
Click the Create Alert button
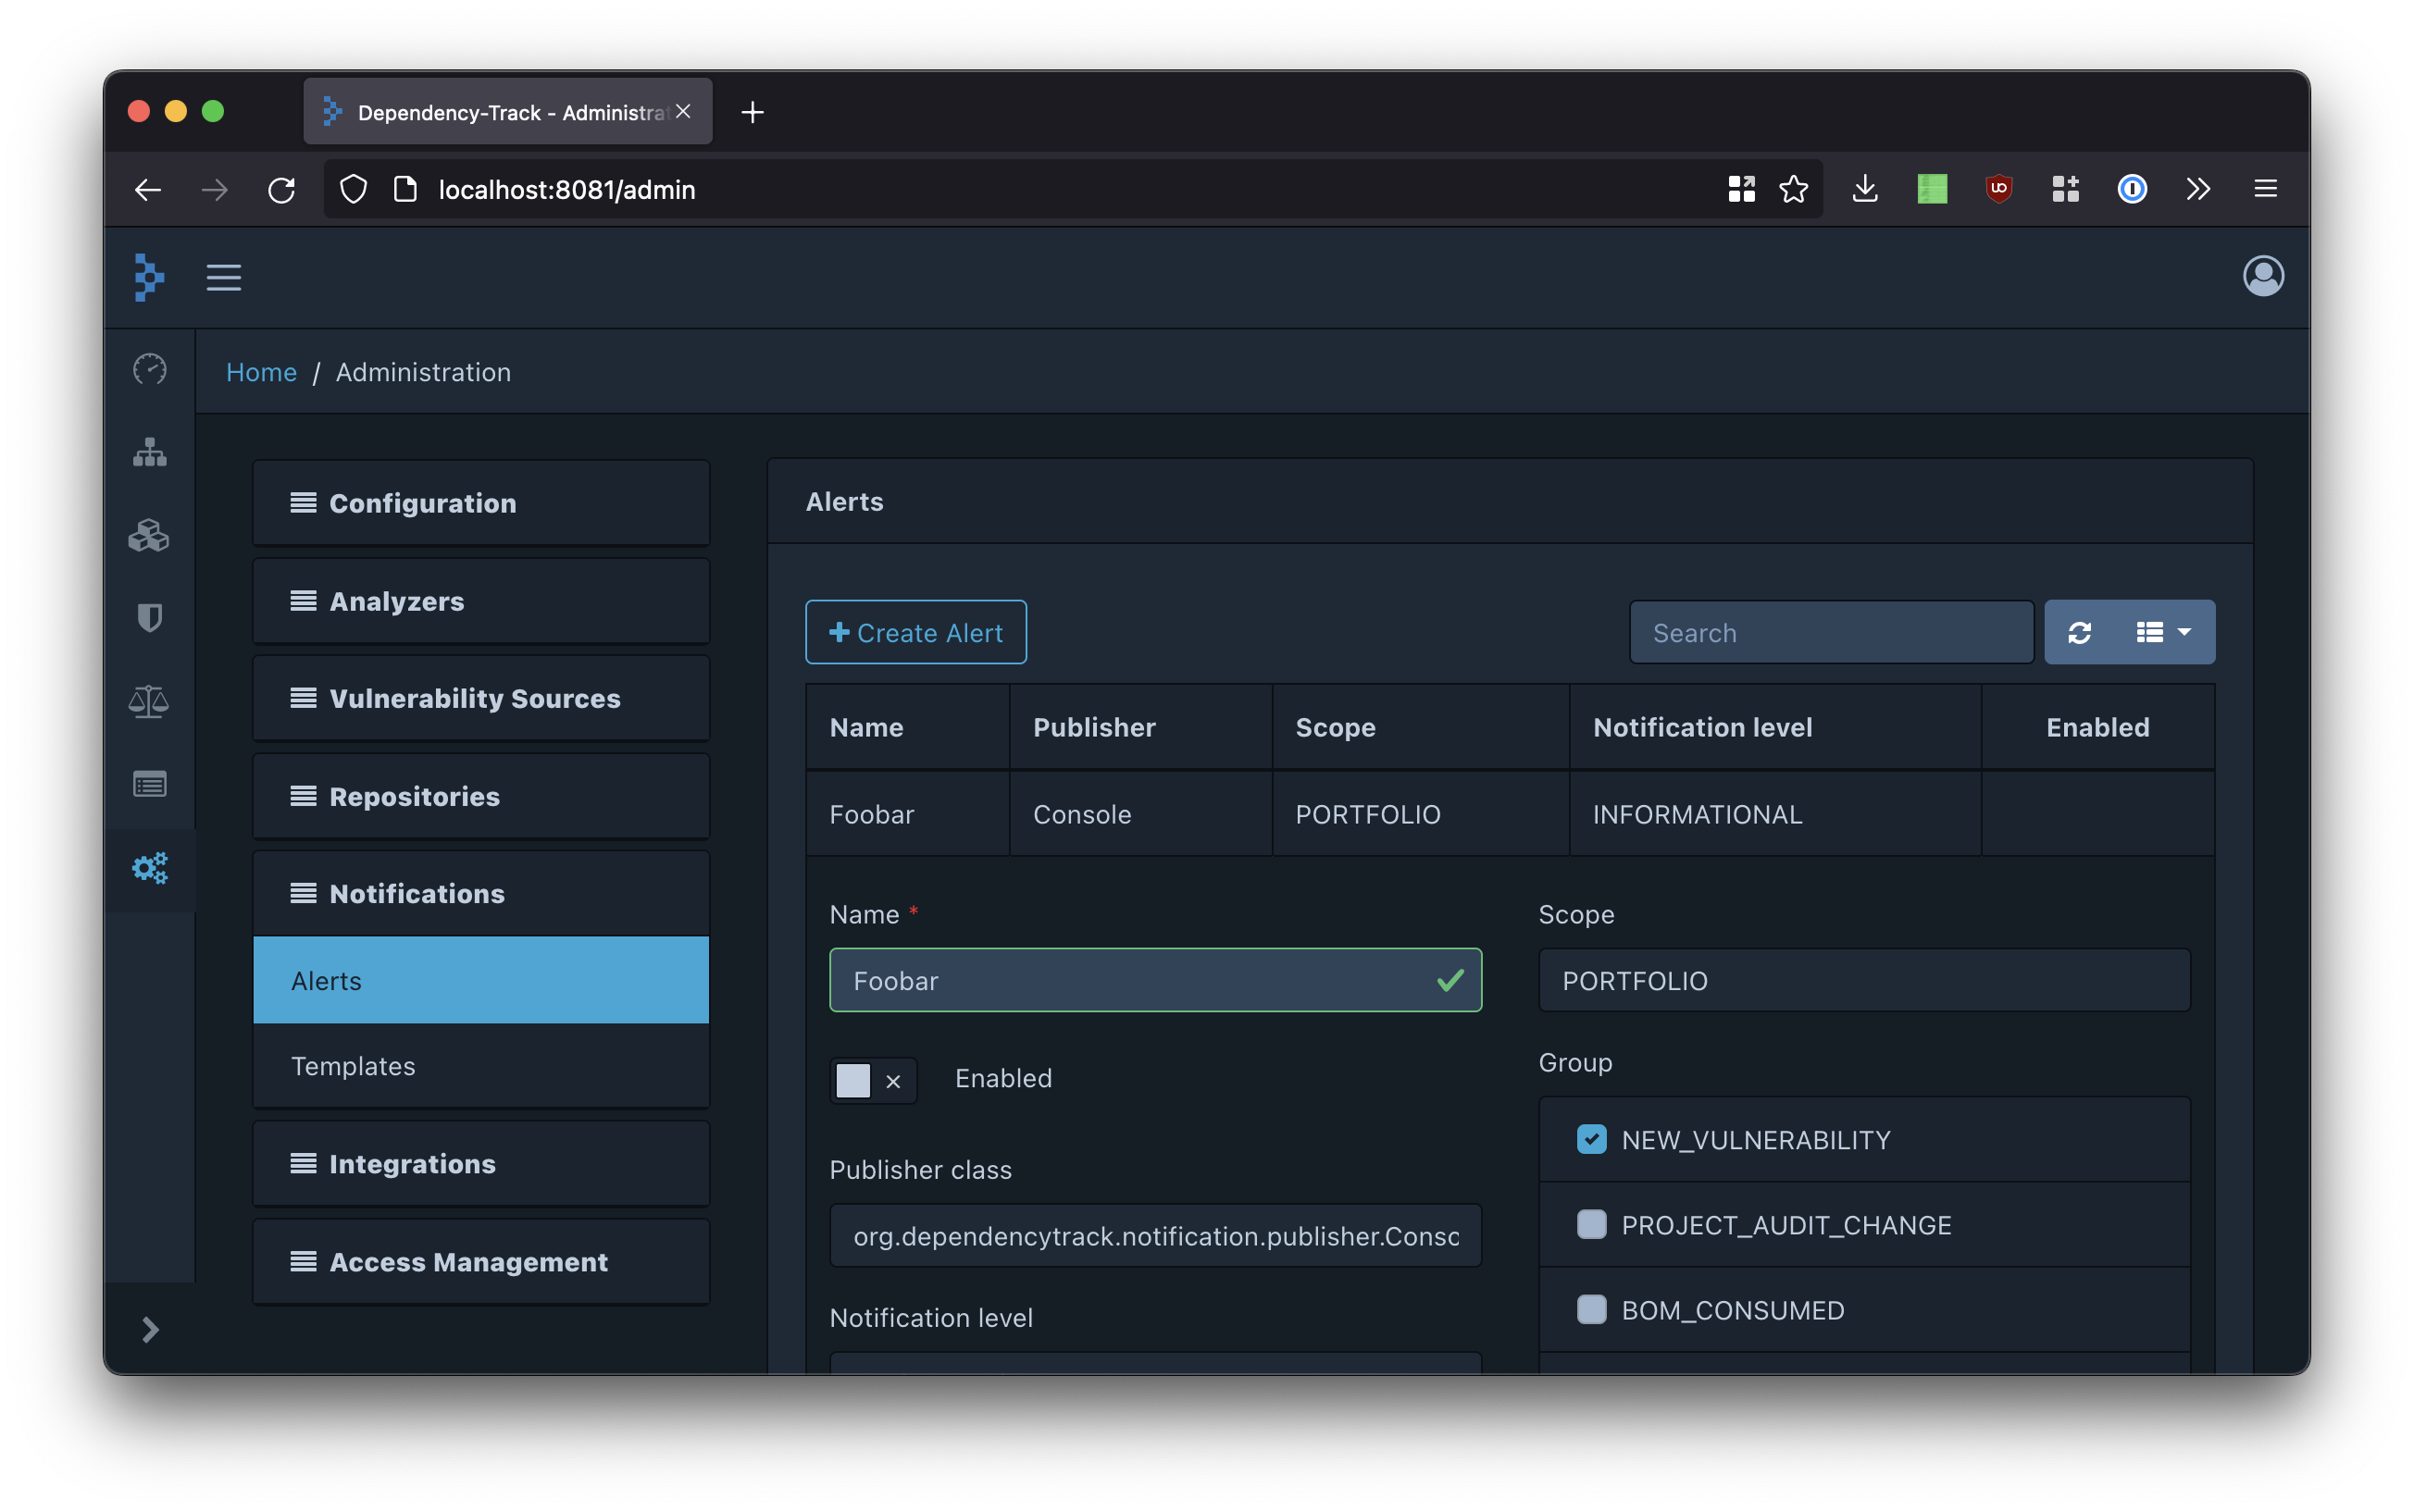(x=915, y=633)
